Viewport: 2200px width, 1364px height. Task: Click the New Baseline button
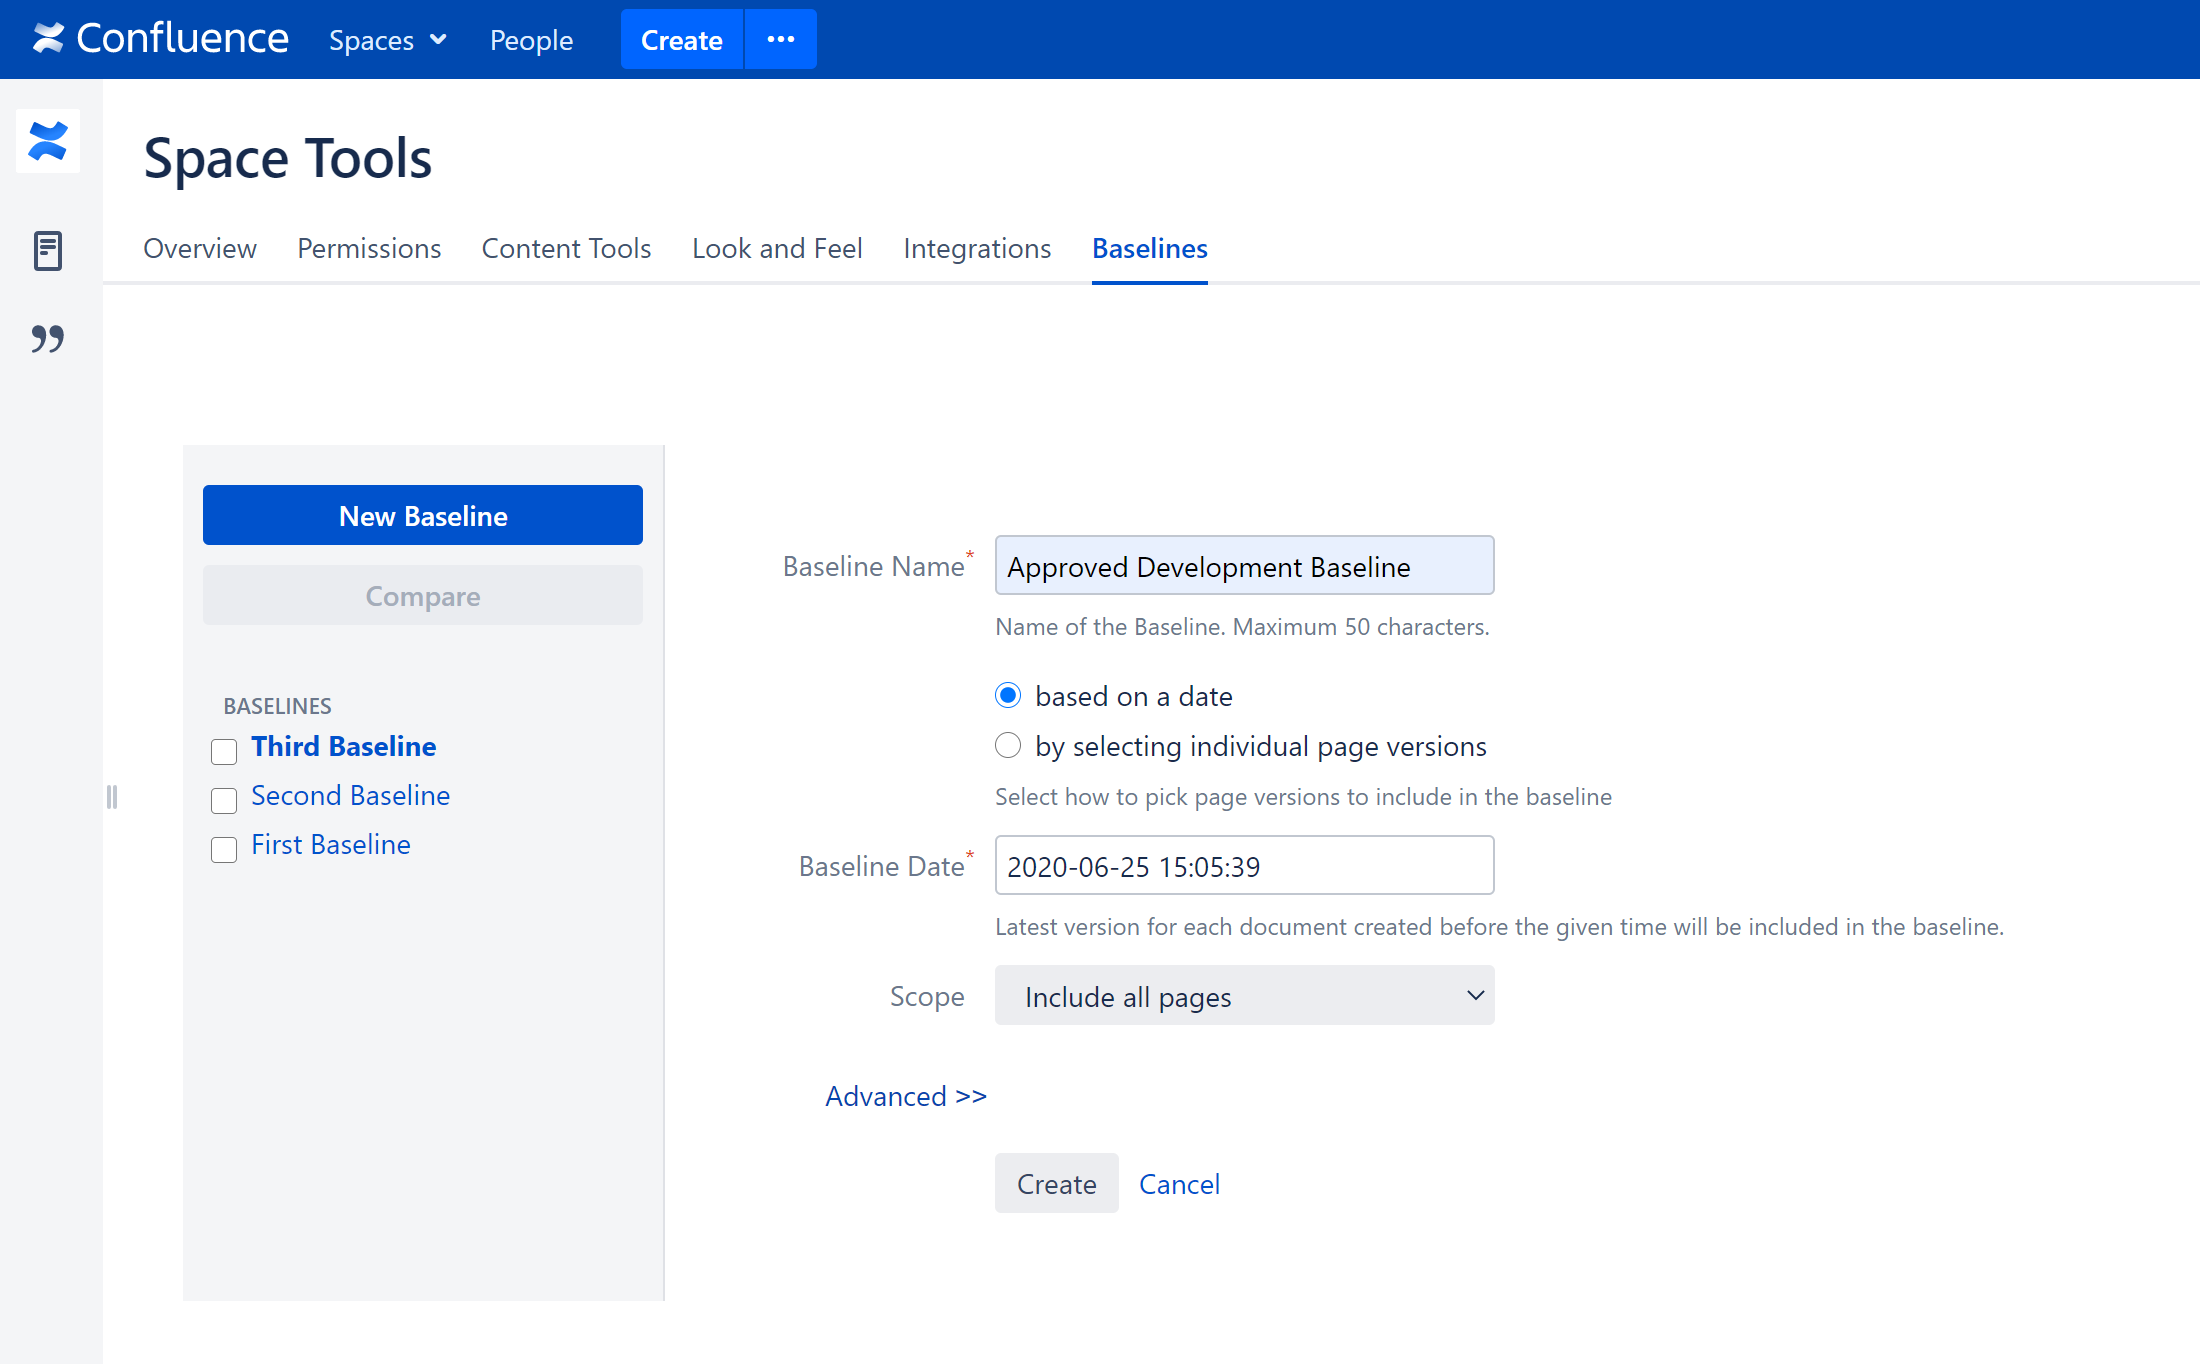click(423, 516)
